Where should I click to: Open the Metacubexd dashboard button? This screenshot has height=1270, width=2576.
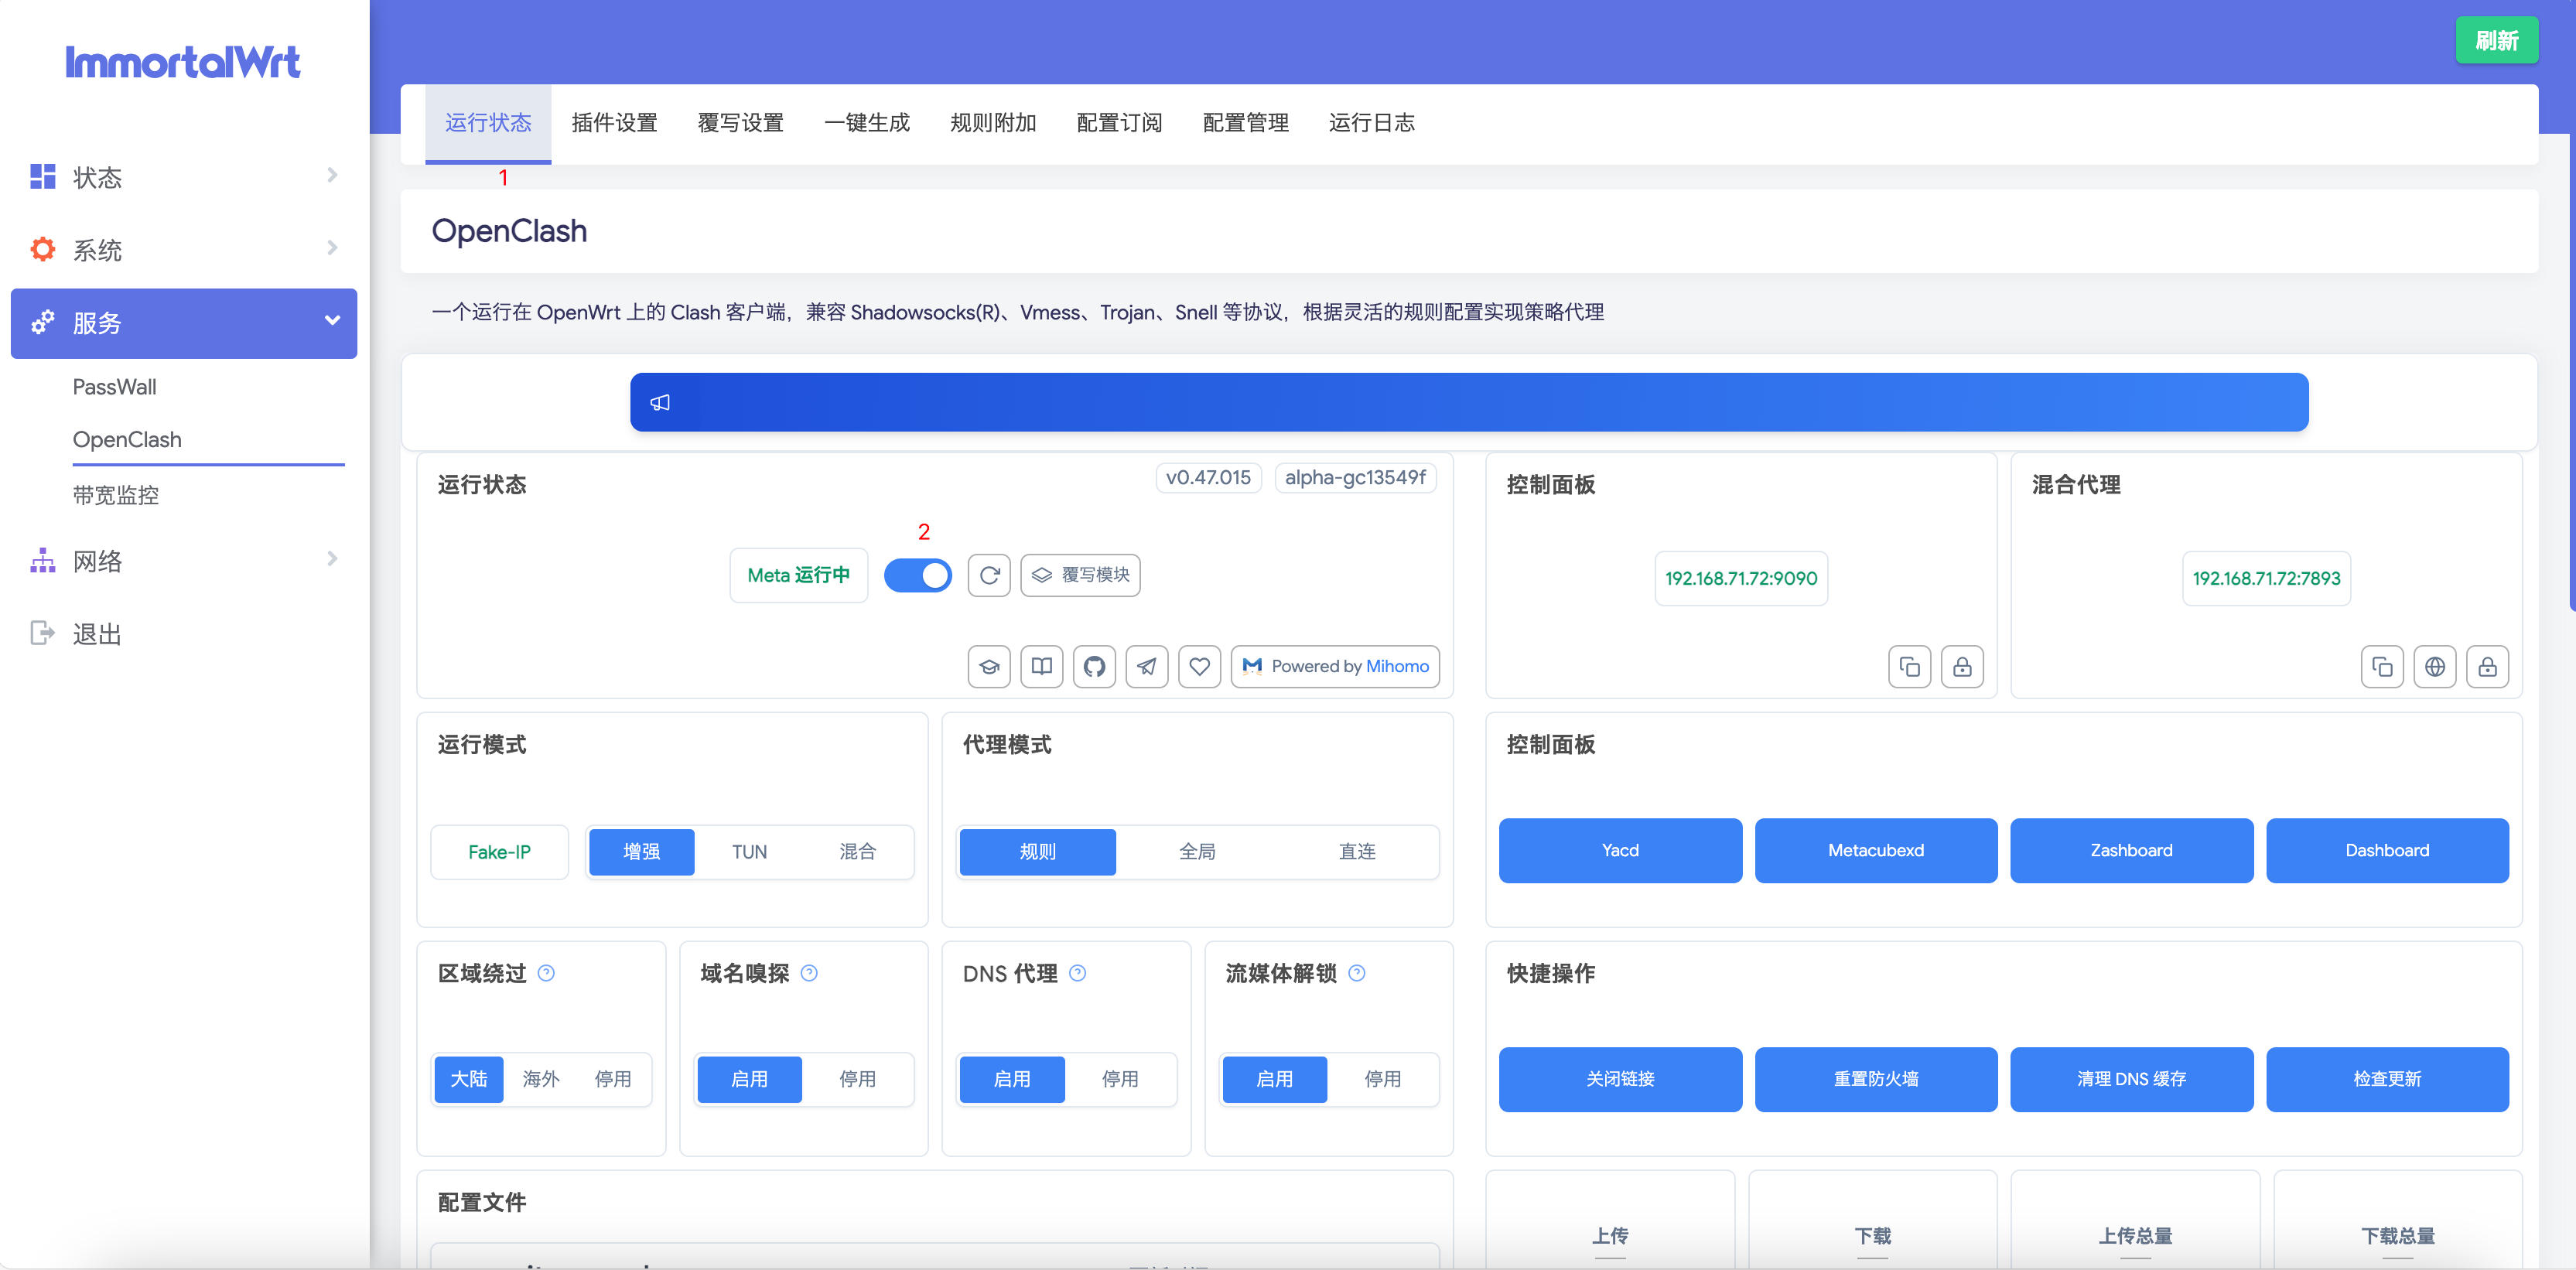tap(1875, 850)
